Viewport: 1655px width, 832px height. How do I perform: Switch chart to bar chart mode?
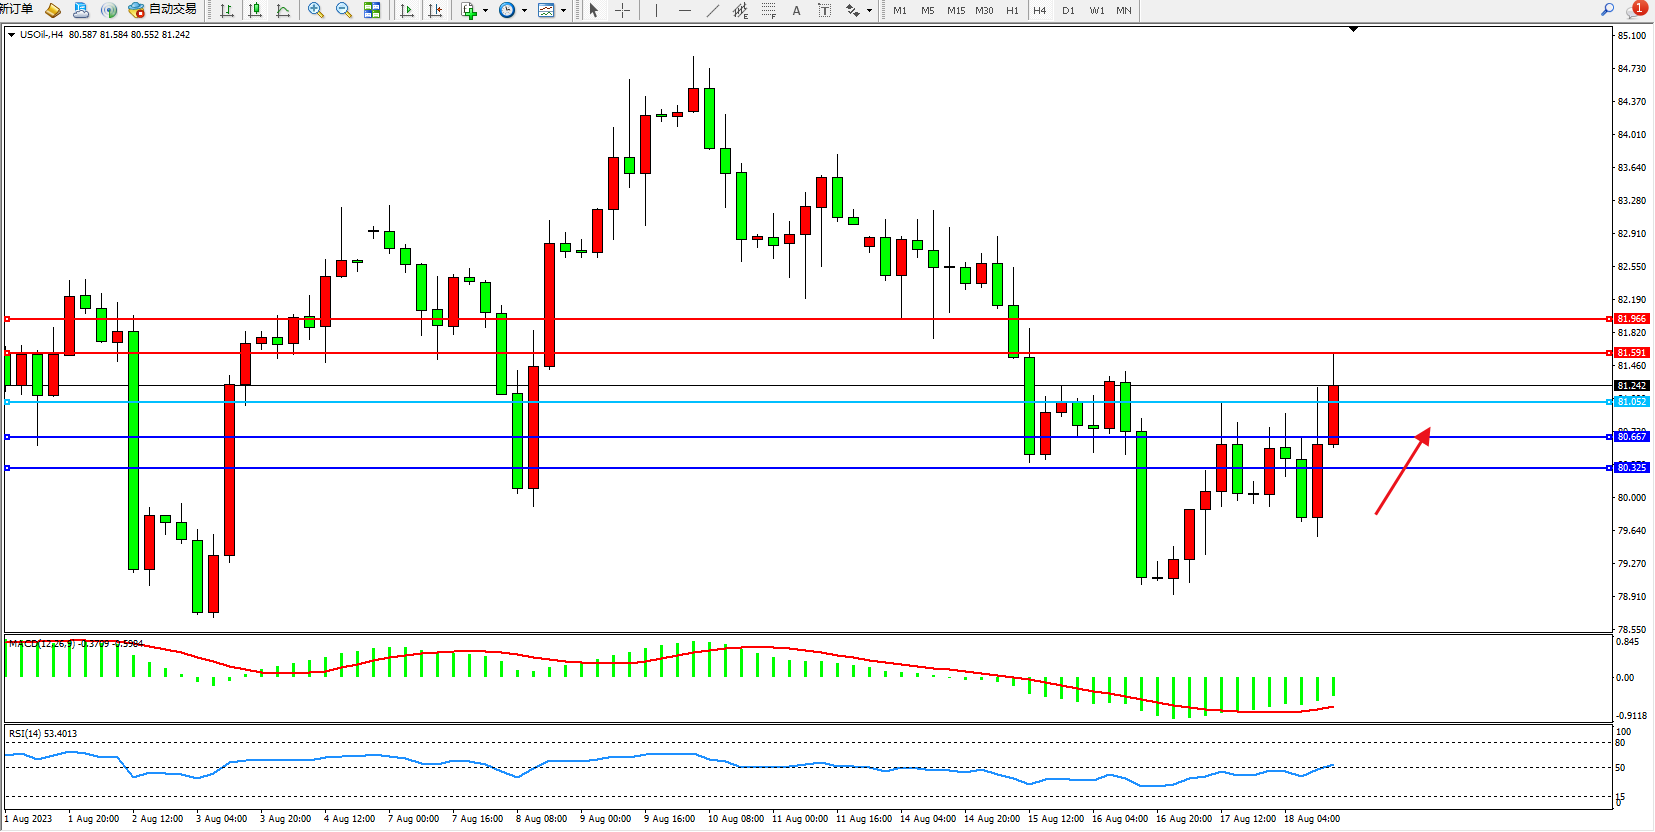tap(227, 10)
